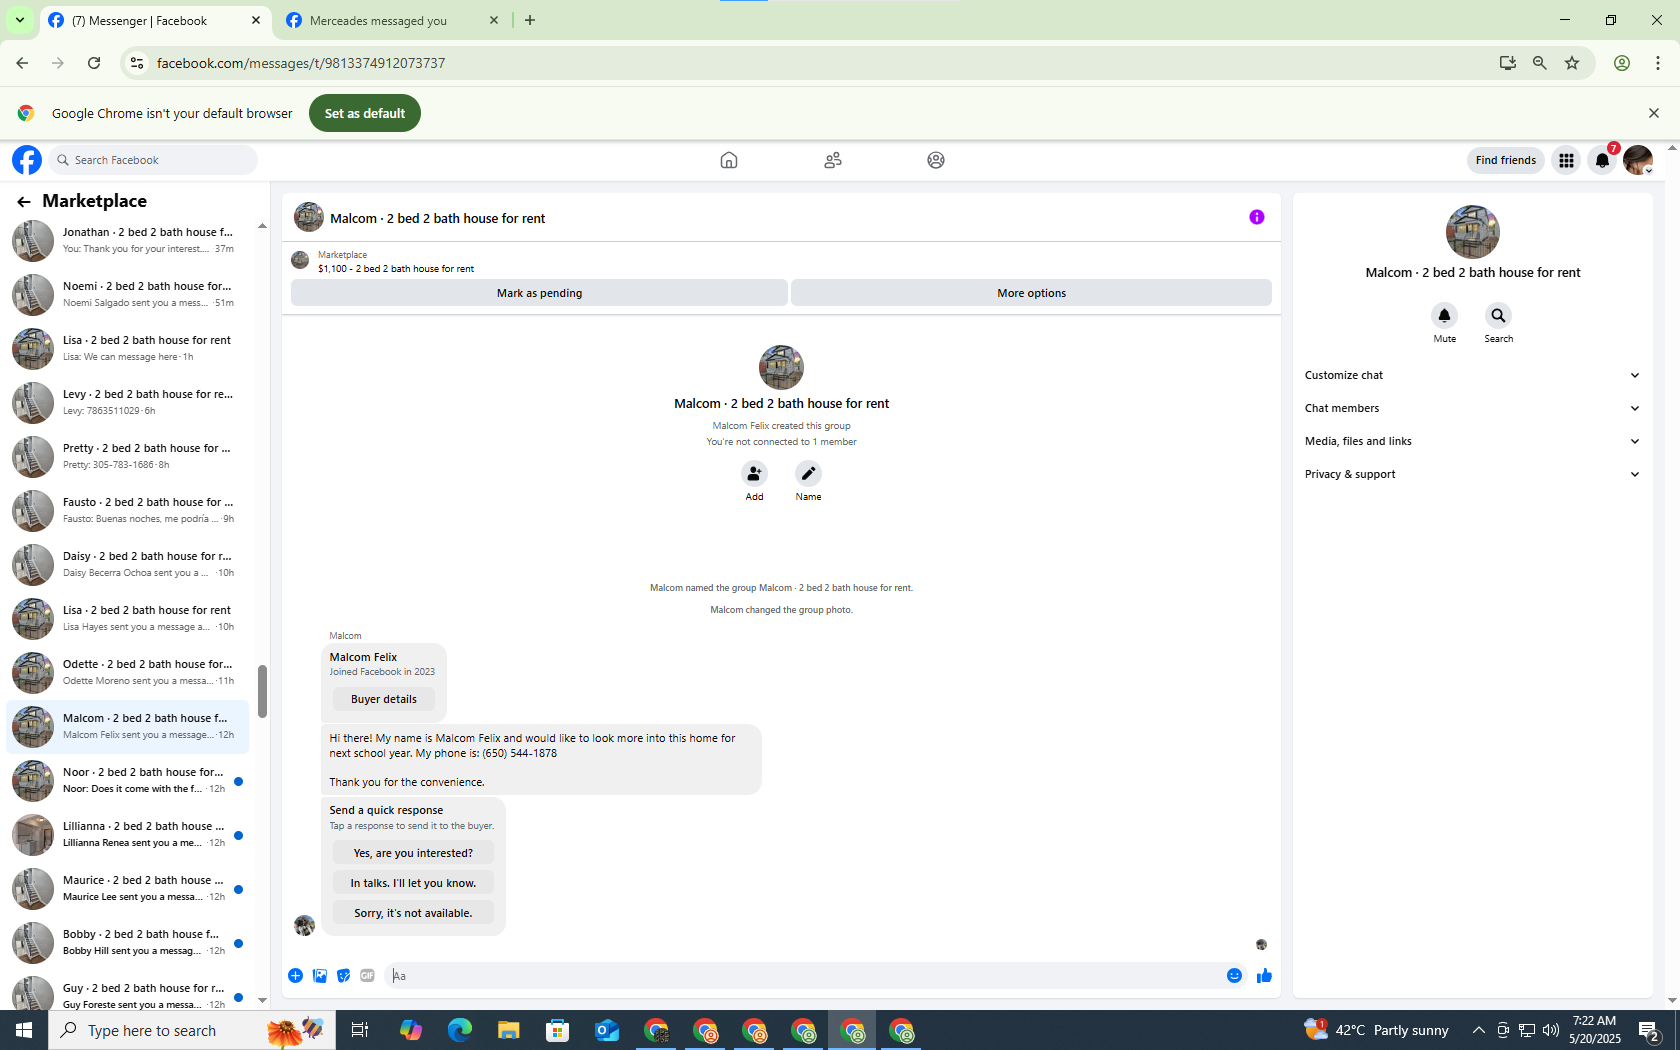Dismiss the default browser banner
This screenshot has width=1680, height=1050.
[x=1654, y=113]
